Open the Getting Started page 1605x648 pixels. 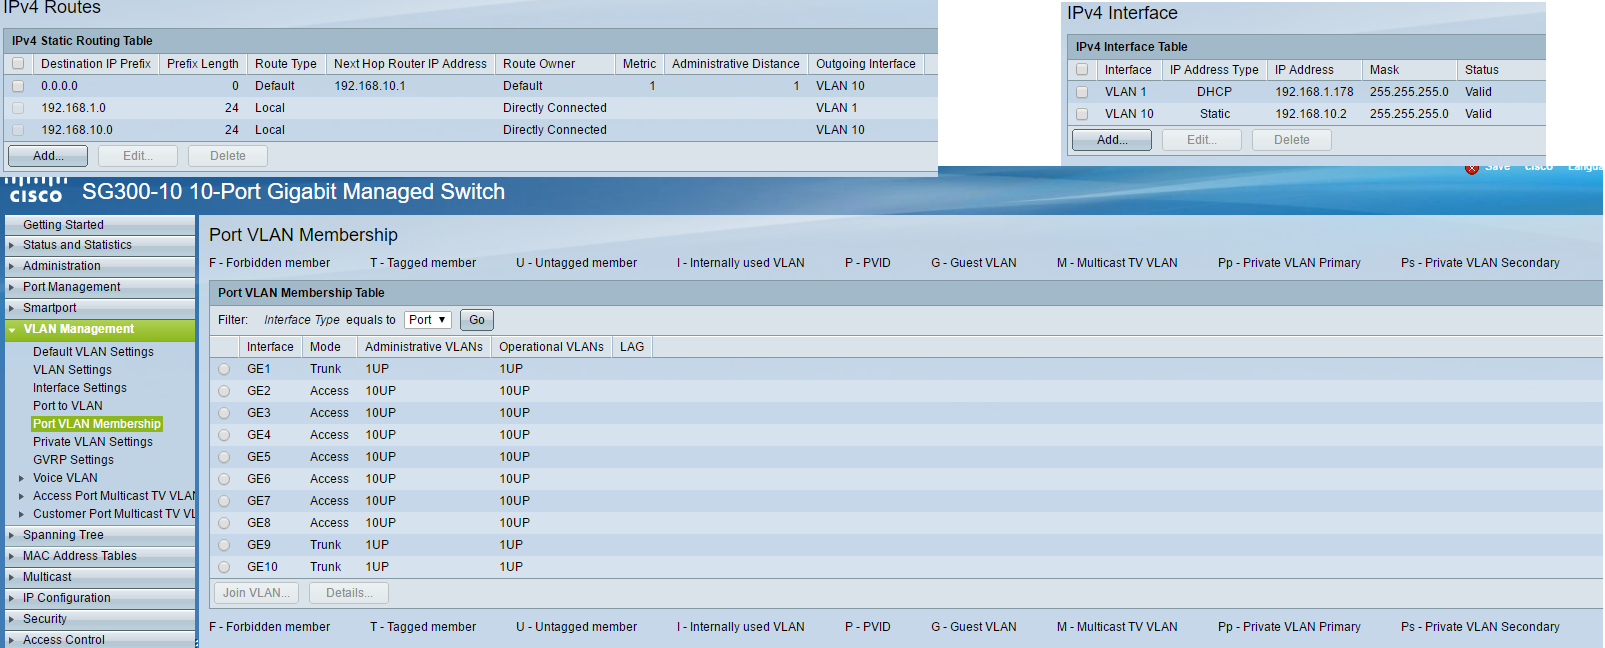point(63,225)
